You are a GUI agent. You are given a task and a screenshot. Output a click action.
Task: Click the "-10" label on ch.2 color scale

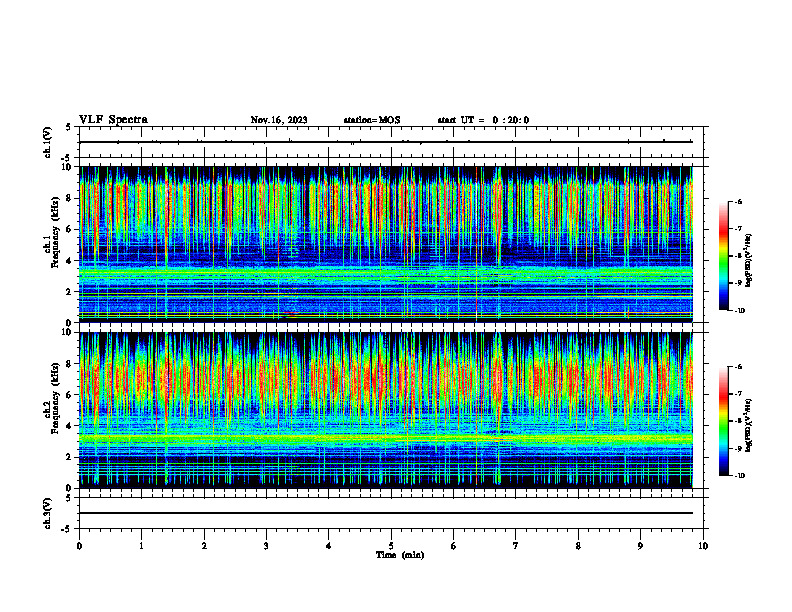point(739,476)
